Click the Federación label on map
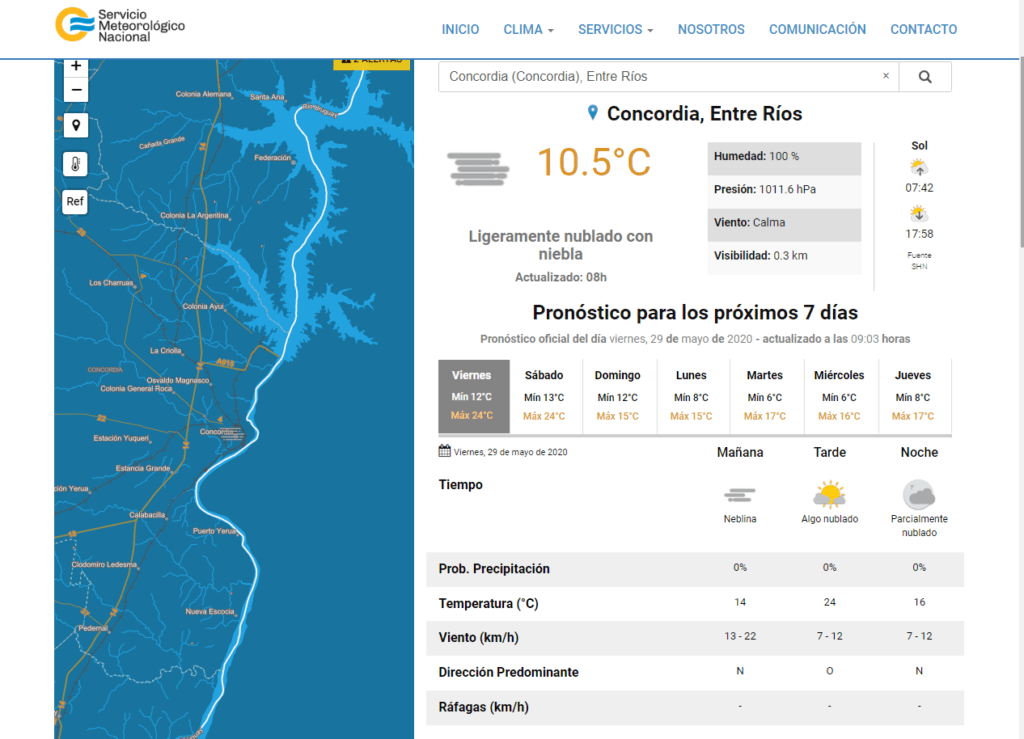Viewport: 1024px width, 739px height. pos(272,158)
